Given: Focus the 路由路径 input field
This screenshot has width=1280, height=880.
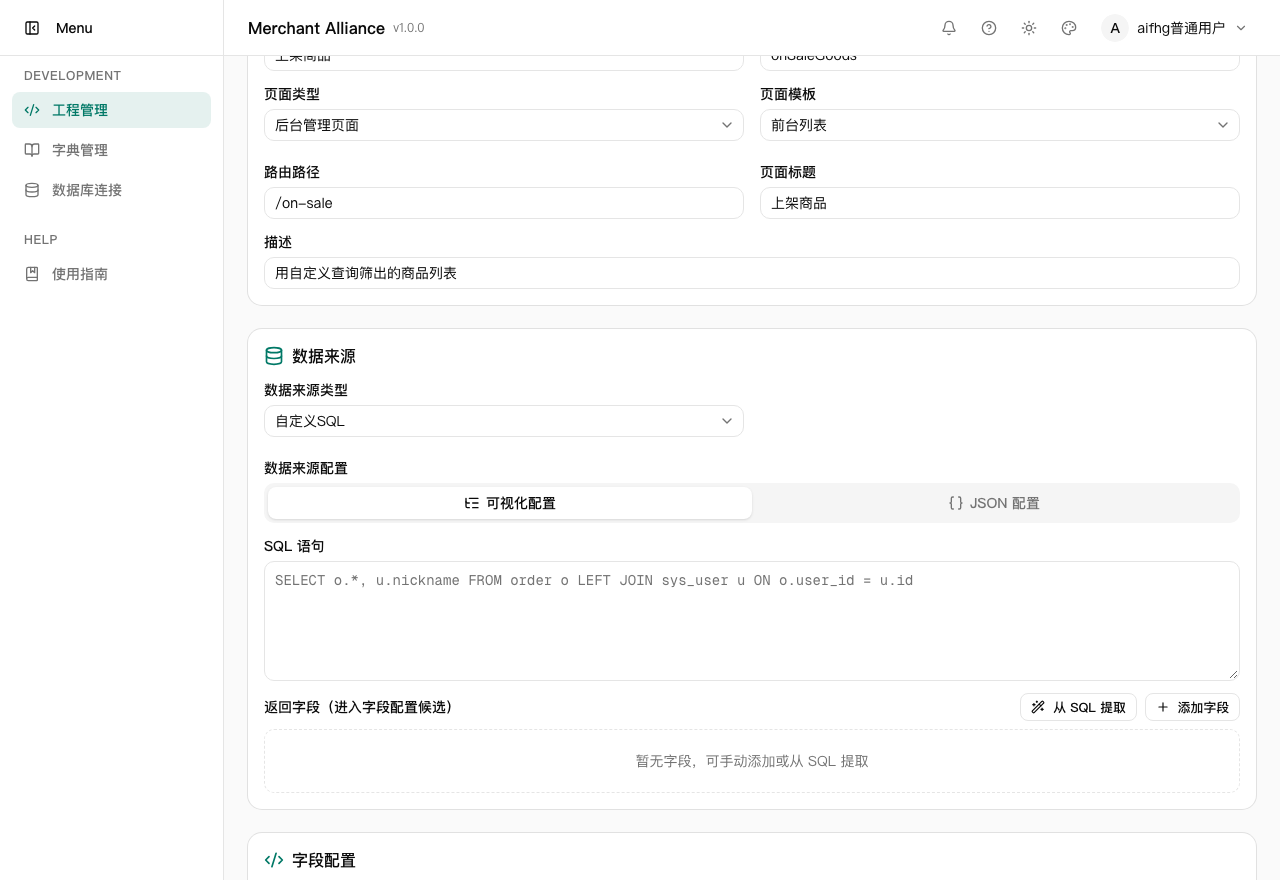Looking at the screenshot, I should tap(504, 203).
